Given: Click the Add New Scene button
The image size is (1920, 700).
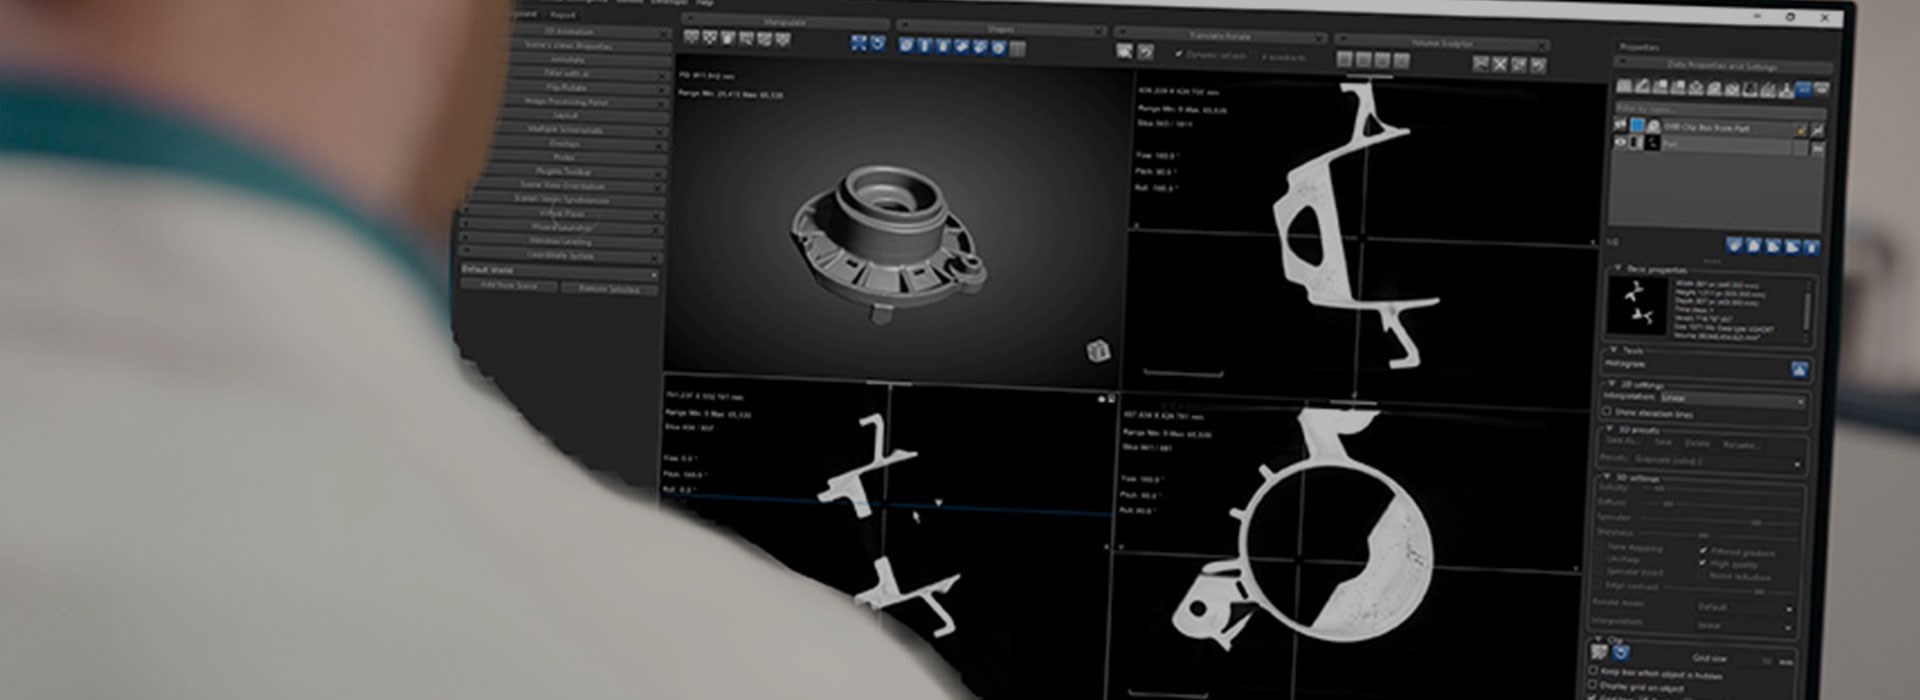Looking at the screenshot, I should pos(509,286).
